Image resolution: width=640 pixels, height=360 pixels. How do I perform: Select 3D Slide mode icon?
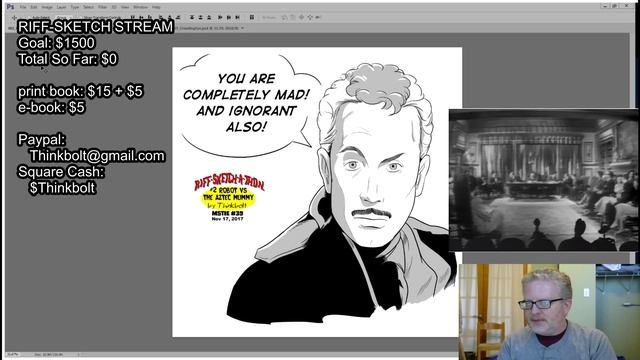coord(310,18)
